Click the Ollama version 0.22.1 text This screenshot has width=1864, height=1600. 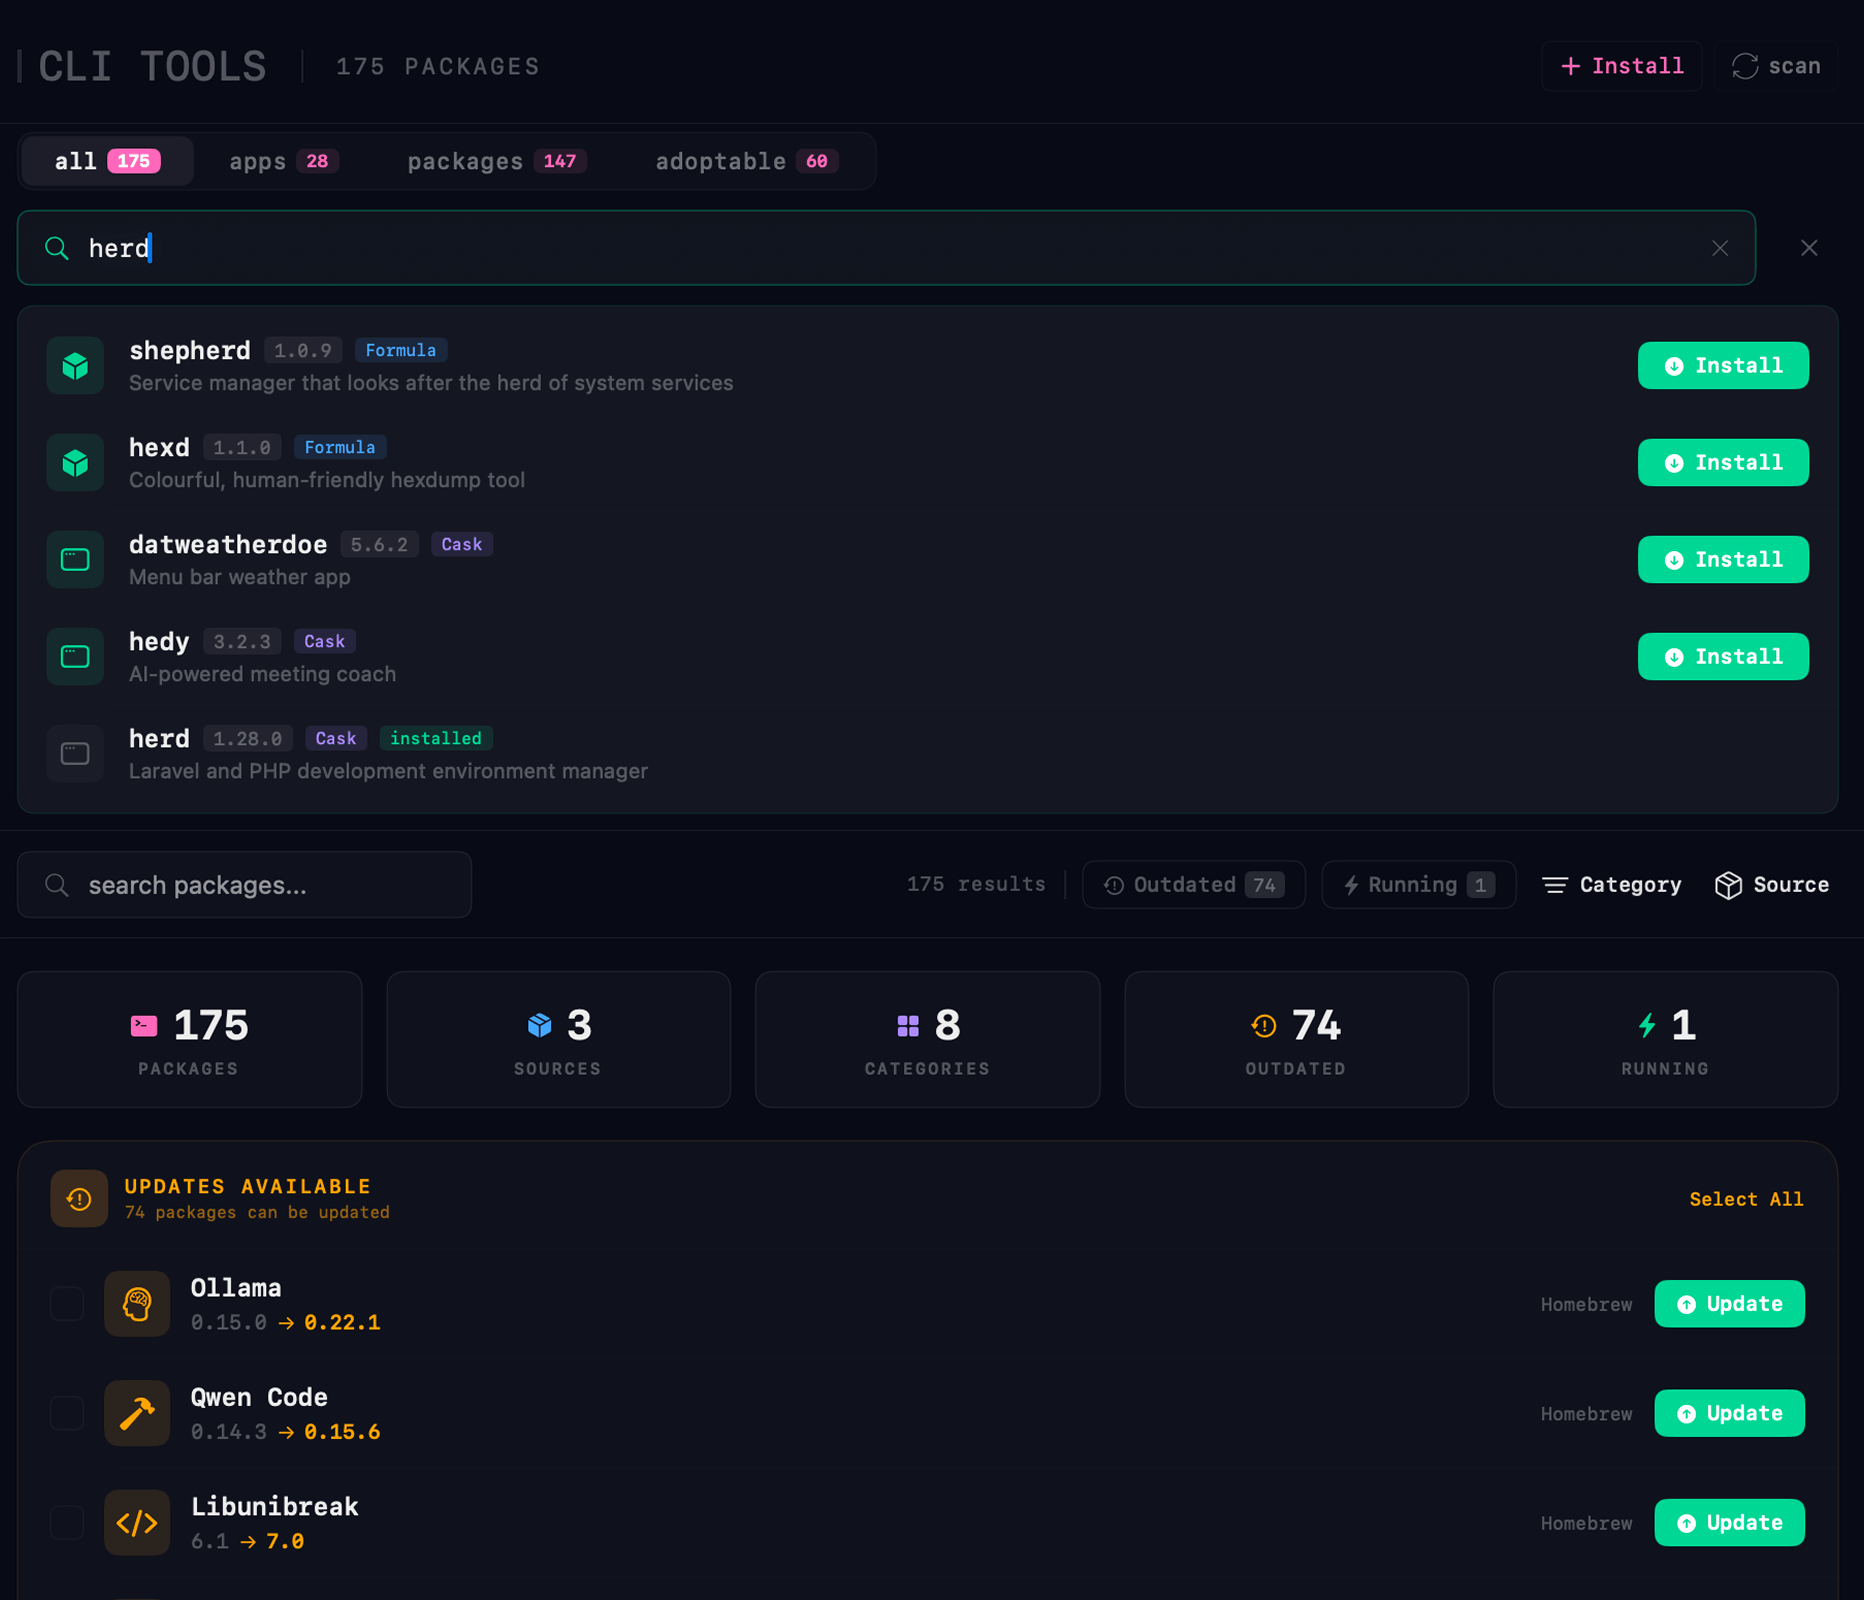pyautogui.click(x=342, y=1322)
